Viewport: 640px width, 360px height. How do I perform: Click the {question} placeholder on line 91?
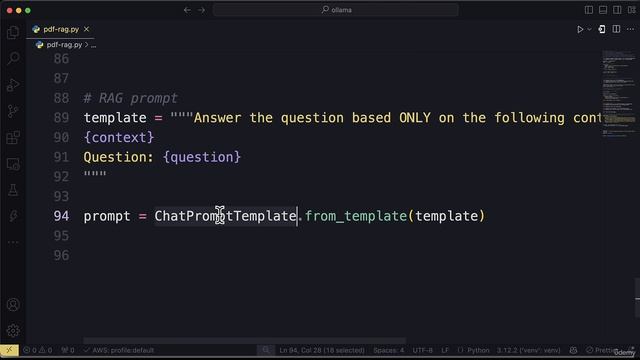point(202,157)
